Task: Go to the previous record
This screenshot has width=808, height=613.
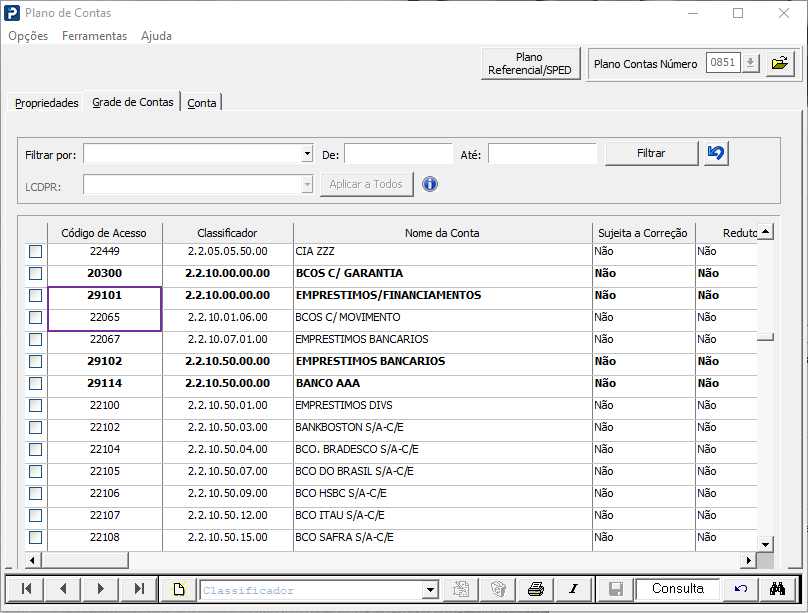Action: pos(63,588)
